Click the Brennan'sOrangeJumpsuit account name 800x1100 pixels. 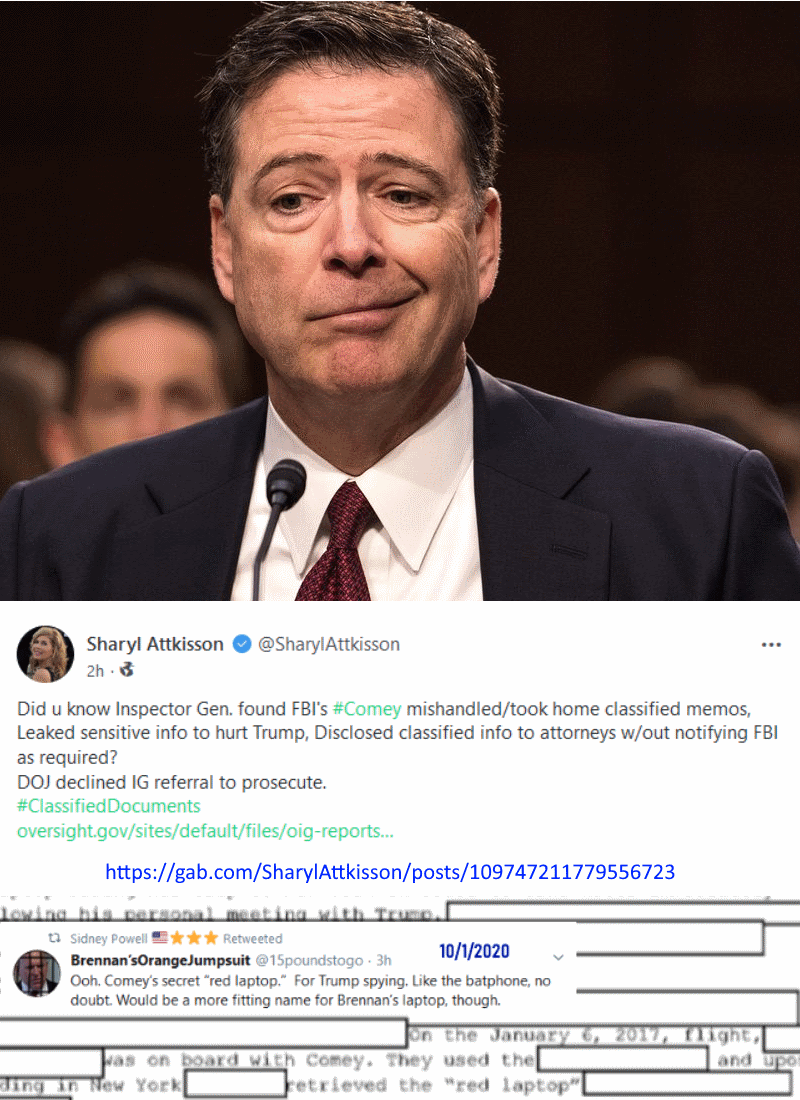point(160,960)
